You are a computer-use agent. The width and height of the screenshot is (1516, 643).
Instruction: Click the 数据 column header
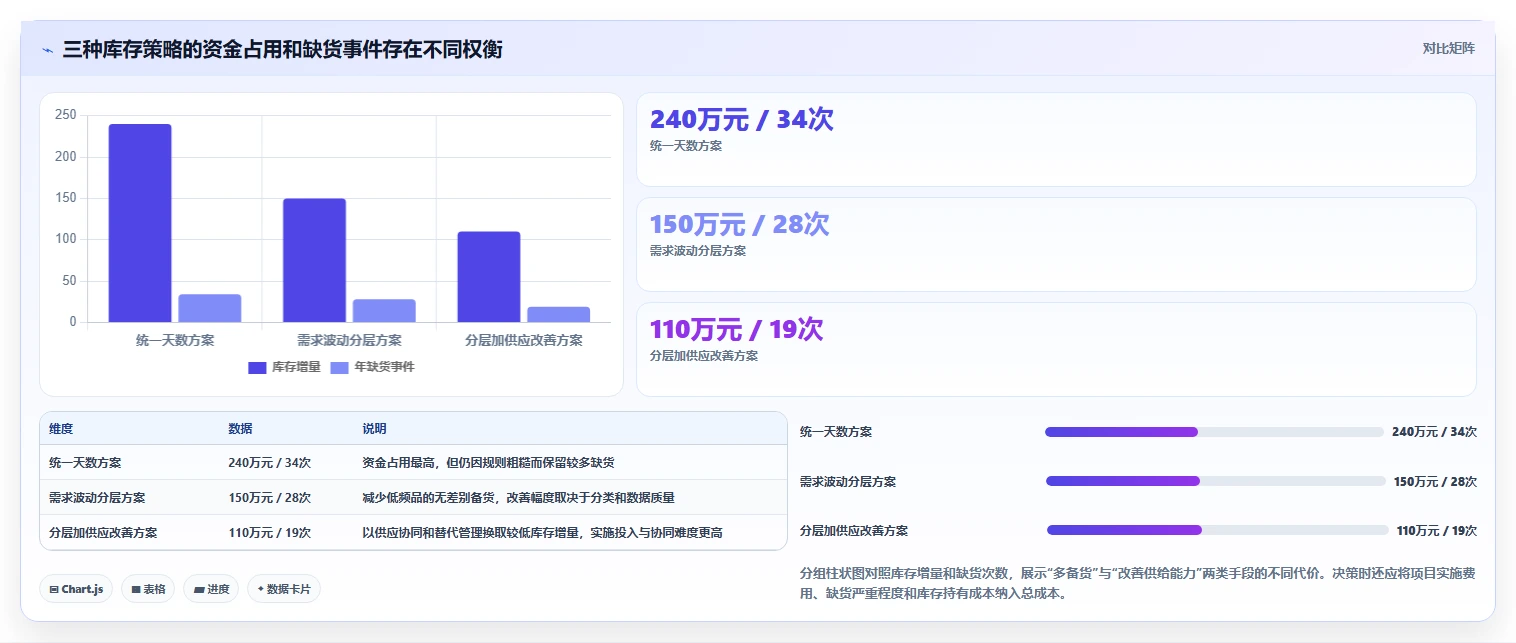[x=240, y=428]
